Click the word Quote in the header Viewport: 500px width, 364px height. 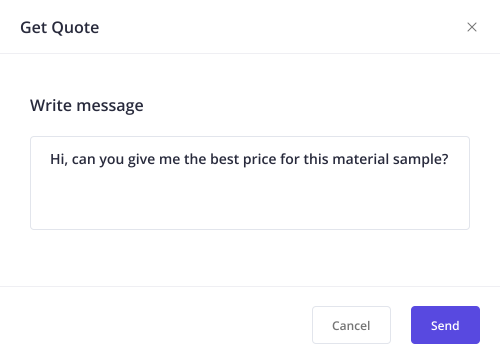[x=75, y=28]
